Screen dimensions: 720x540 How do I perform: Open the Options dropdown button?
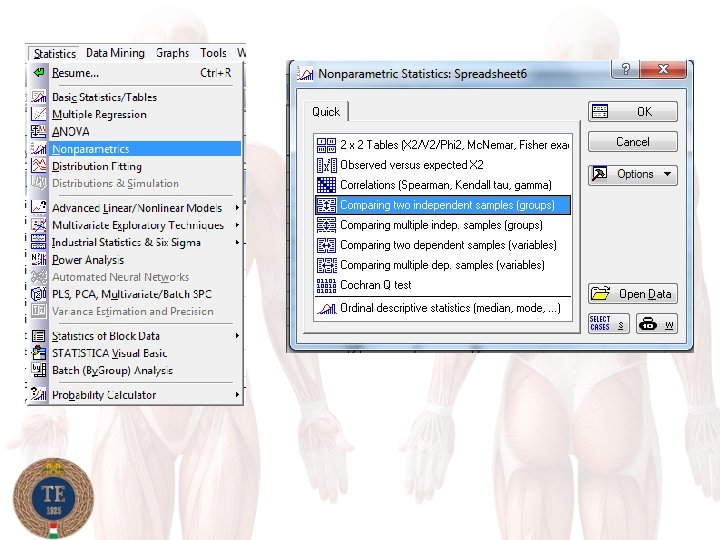tap(632, 174)
